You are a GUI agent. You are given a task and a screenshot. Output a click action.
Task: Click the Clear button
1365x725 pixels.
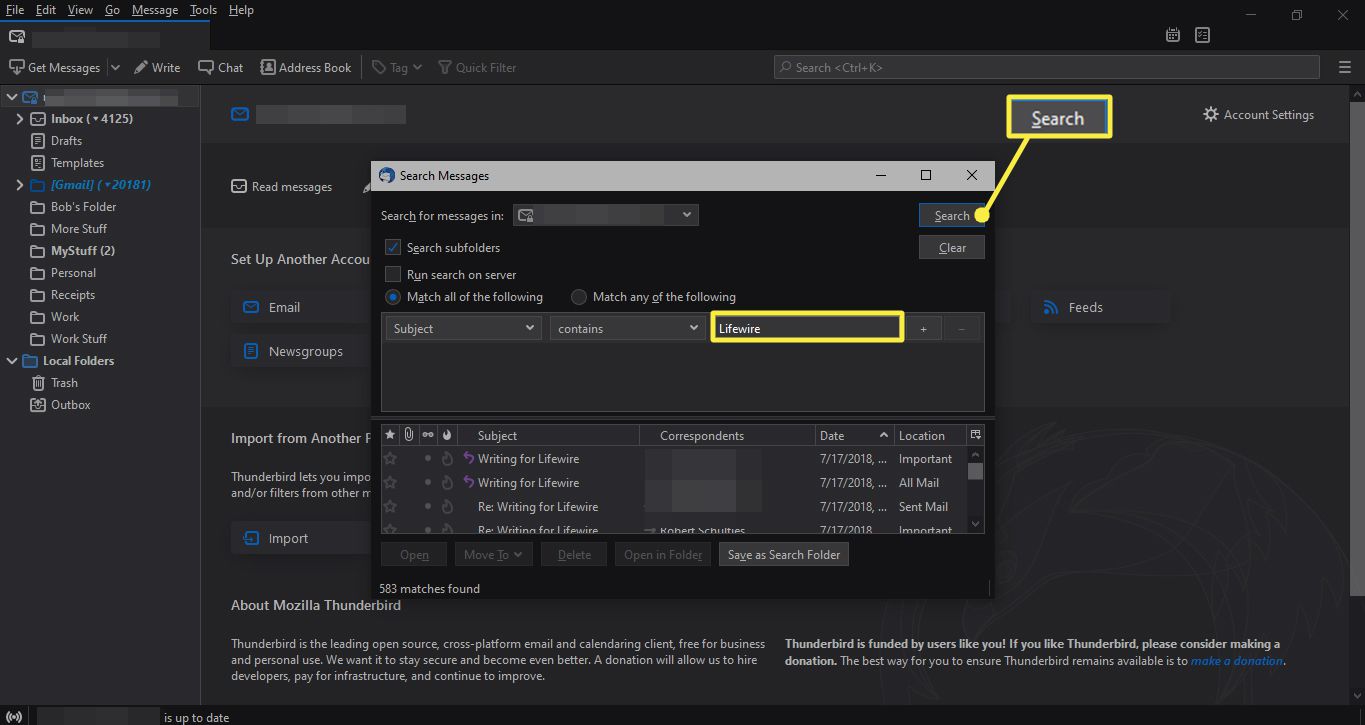(952, 248)
